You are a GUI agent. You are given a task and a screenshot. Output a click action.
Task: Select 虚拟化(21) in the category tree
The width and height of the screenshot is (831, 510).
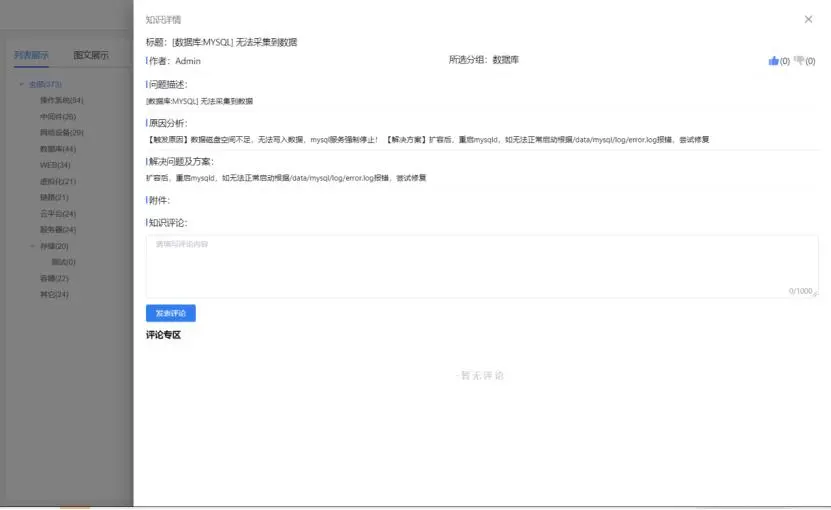pos(58,181)
